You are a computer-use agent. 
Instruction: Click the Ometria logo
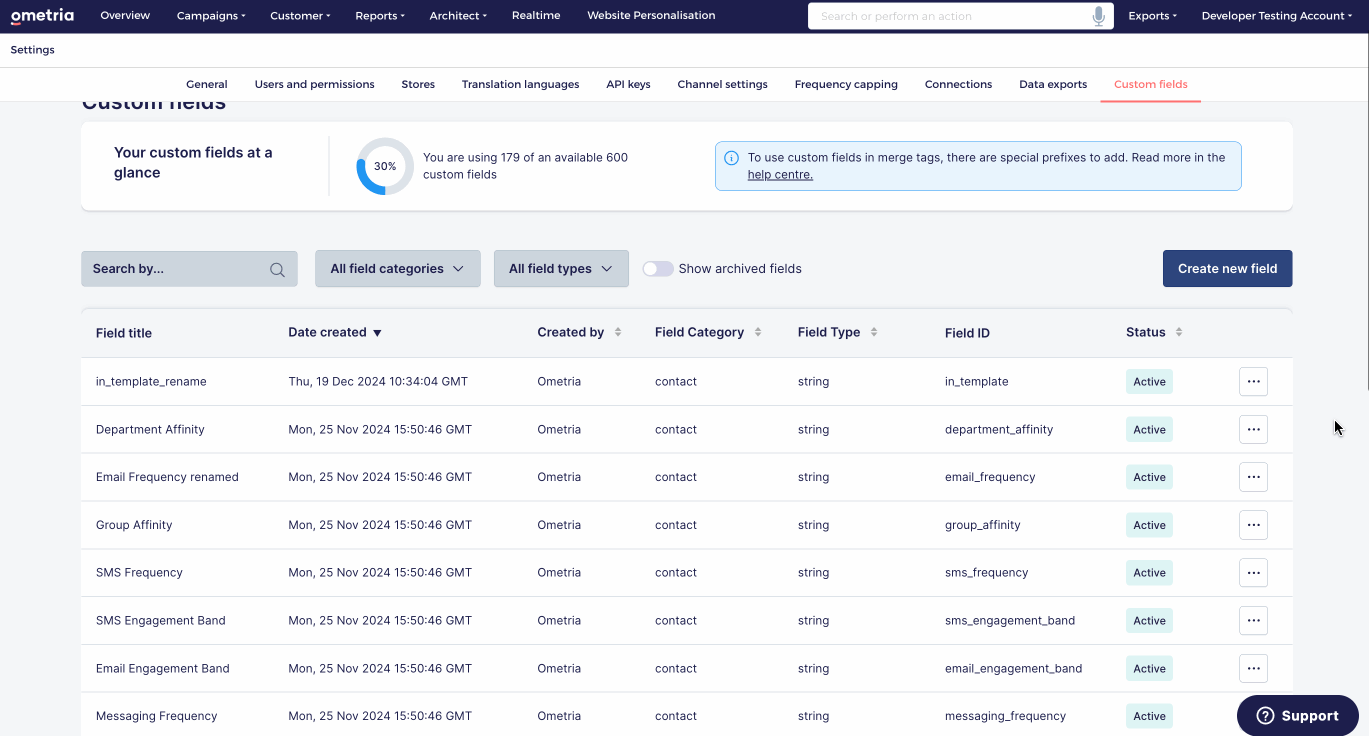click(x=42, y=16)
